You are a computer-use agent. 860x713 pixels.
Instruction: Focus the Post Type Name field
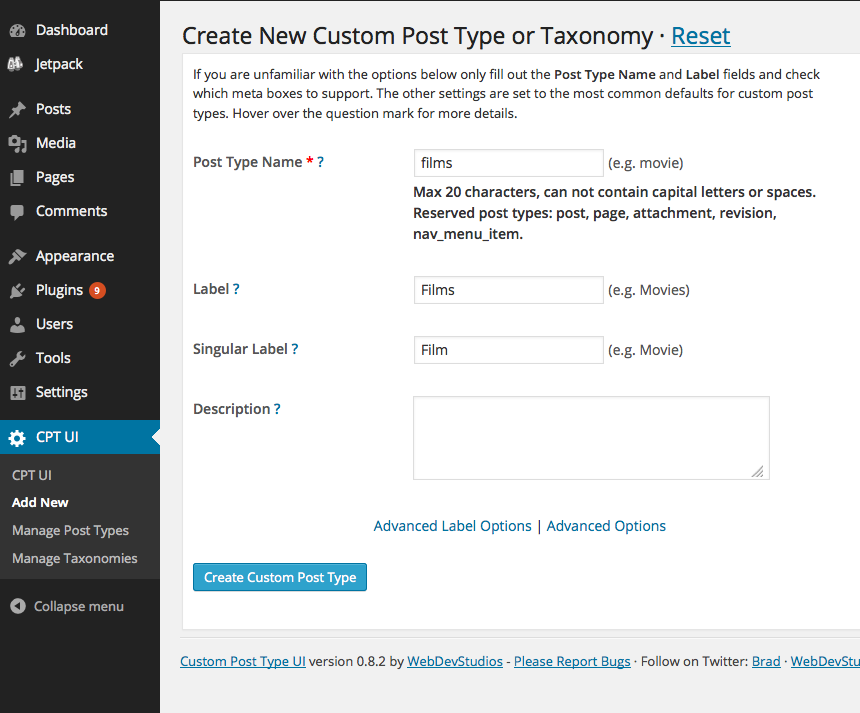click(508, 163)
